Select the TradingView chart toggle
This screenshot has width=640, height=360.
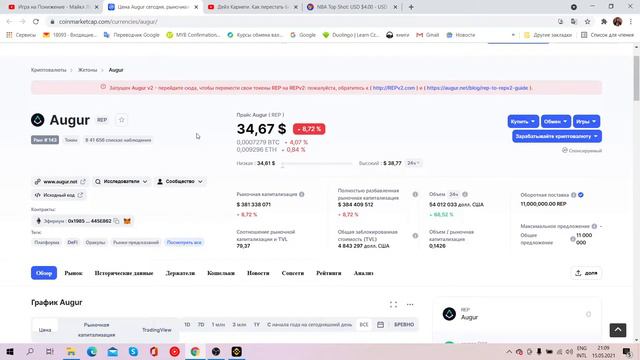point(157,330)
